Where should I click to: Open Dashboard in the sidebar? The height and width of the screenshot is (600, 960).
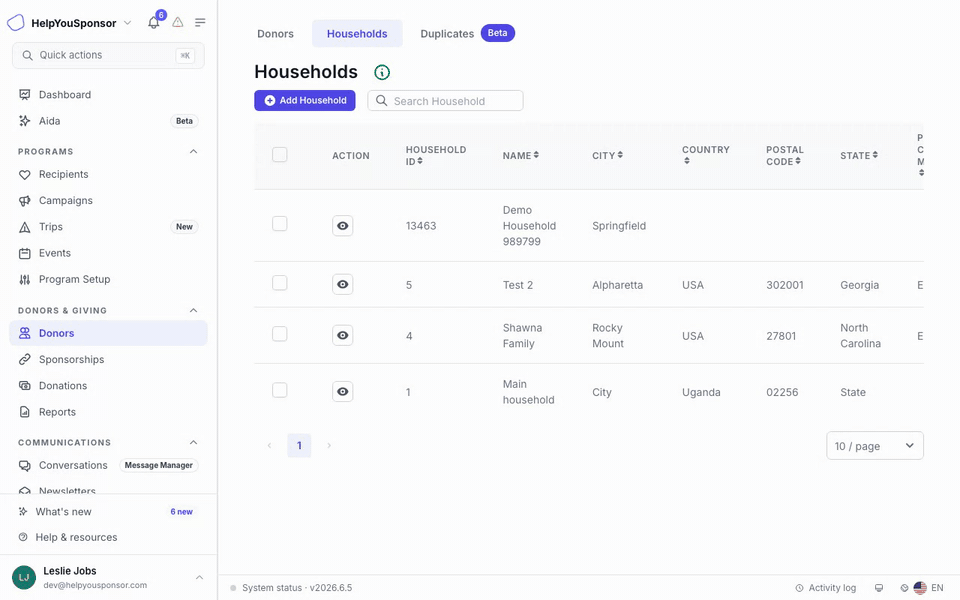(108, 95)
